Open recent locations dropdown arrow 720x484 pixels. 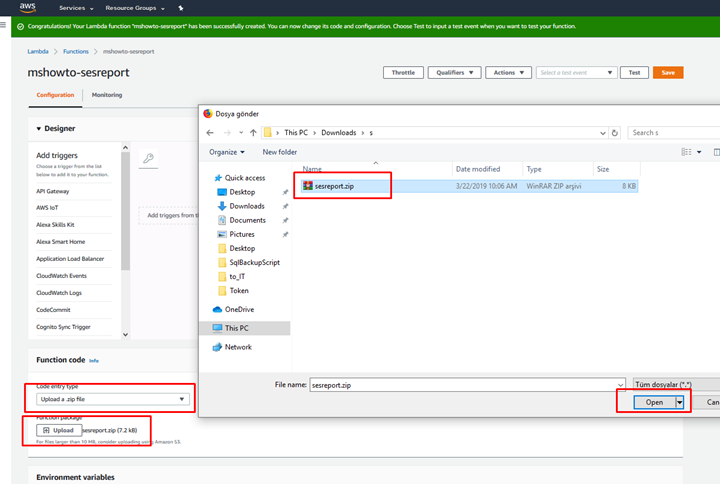[241, 133]
